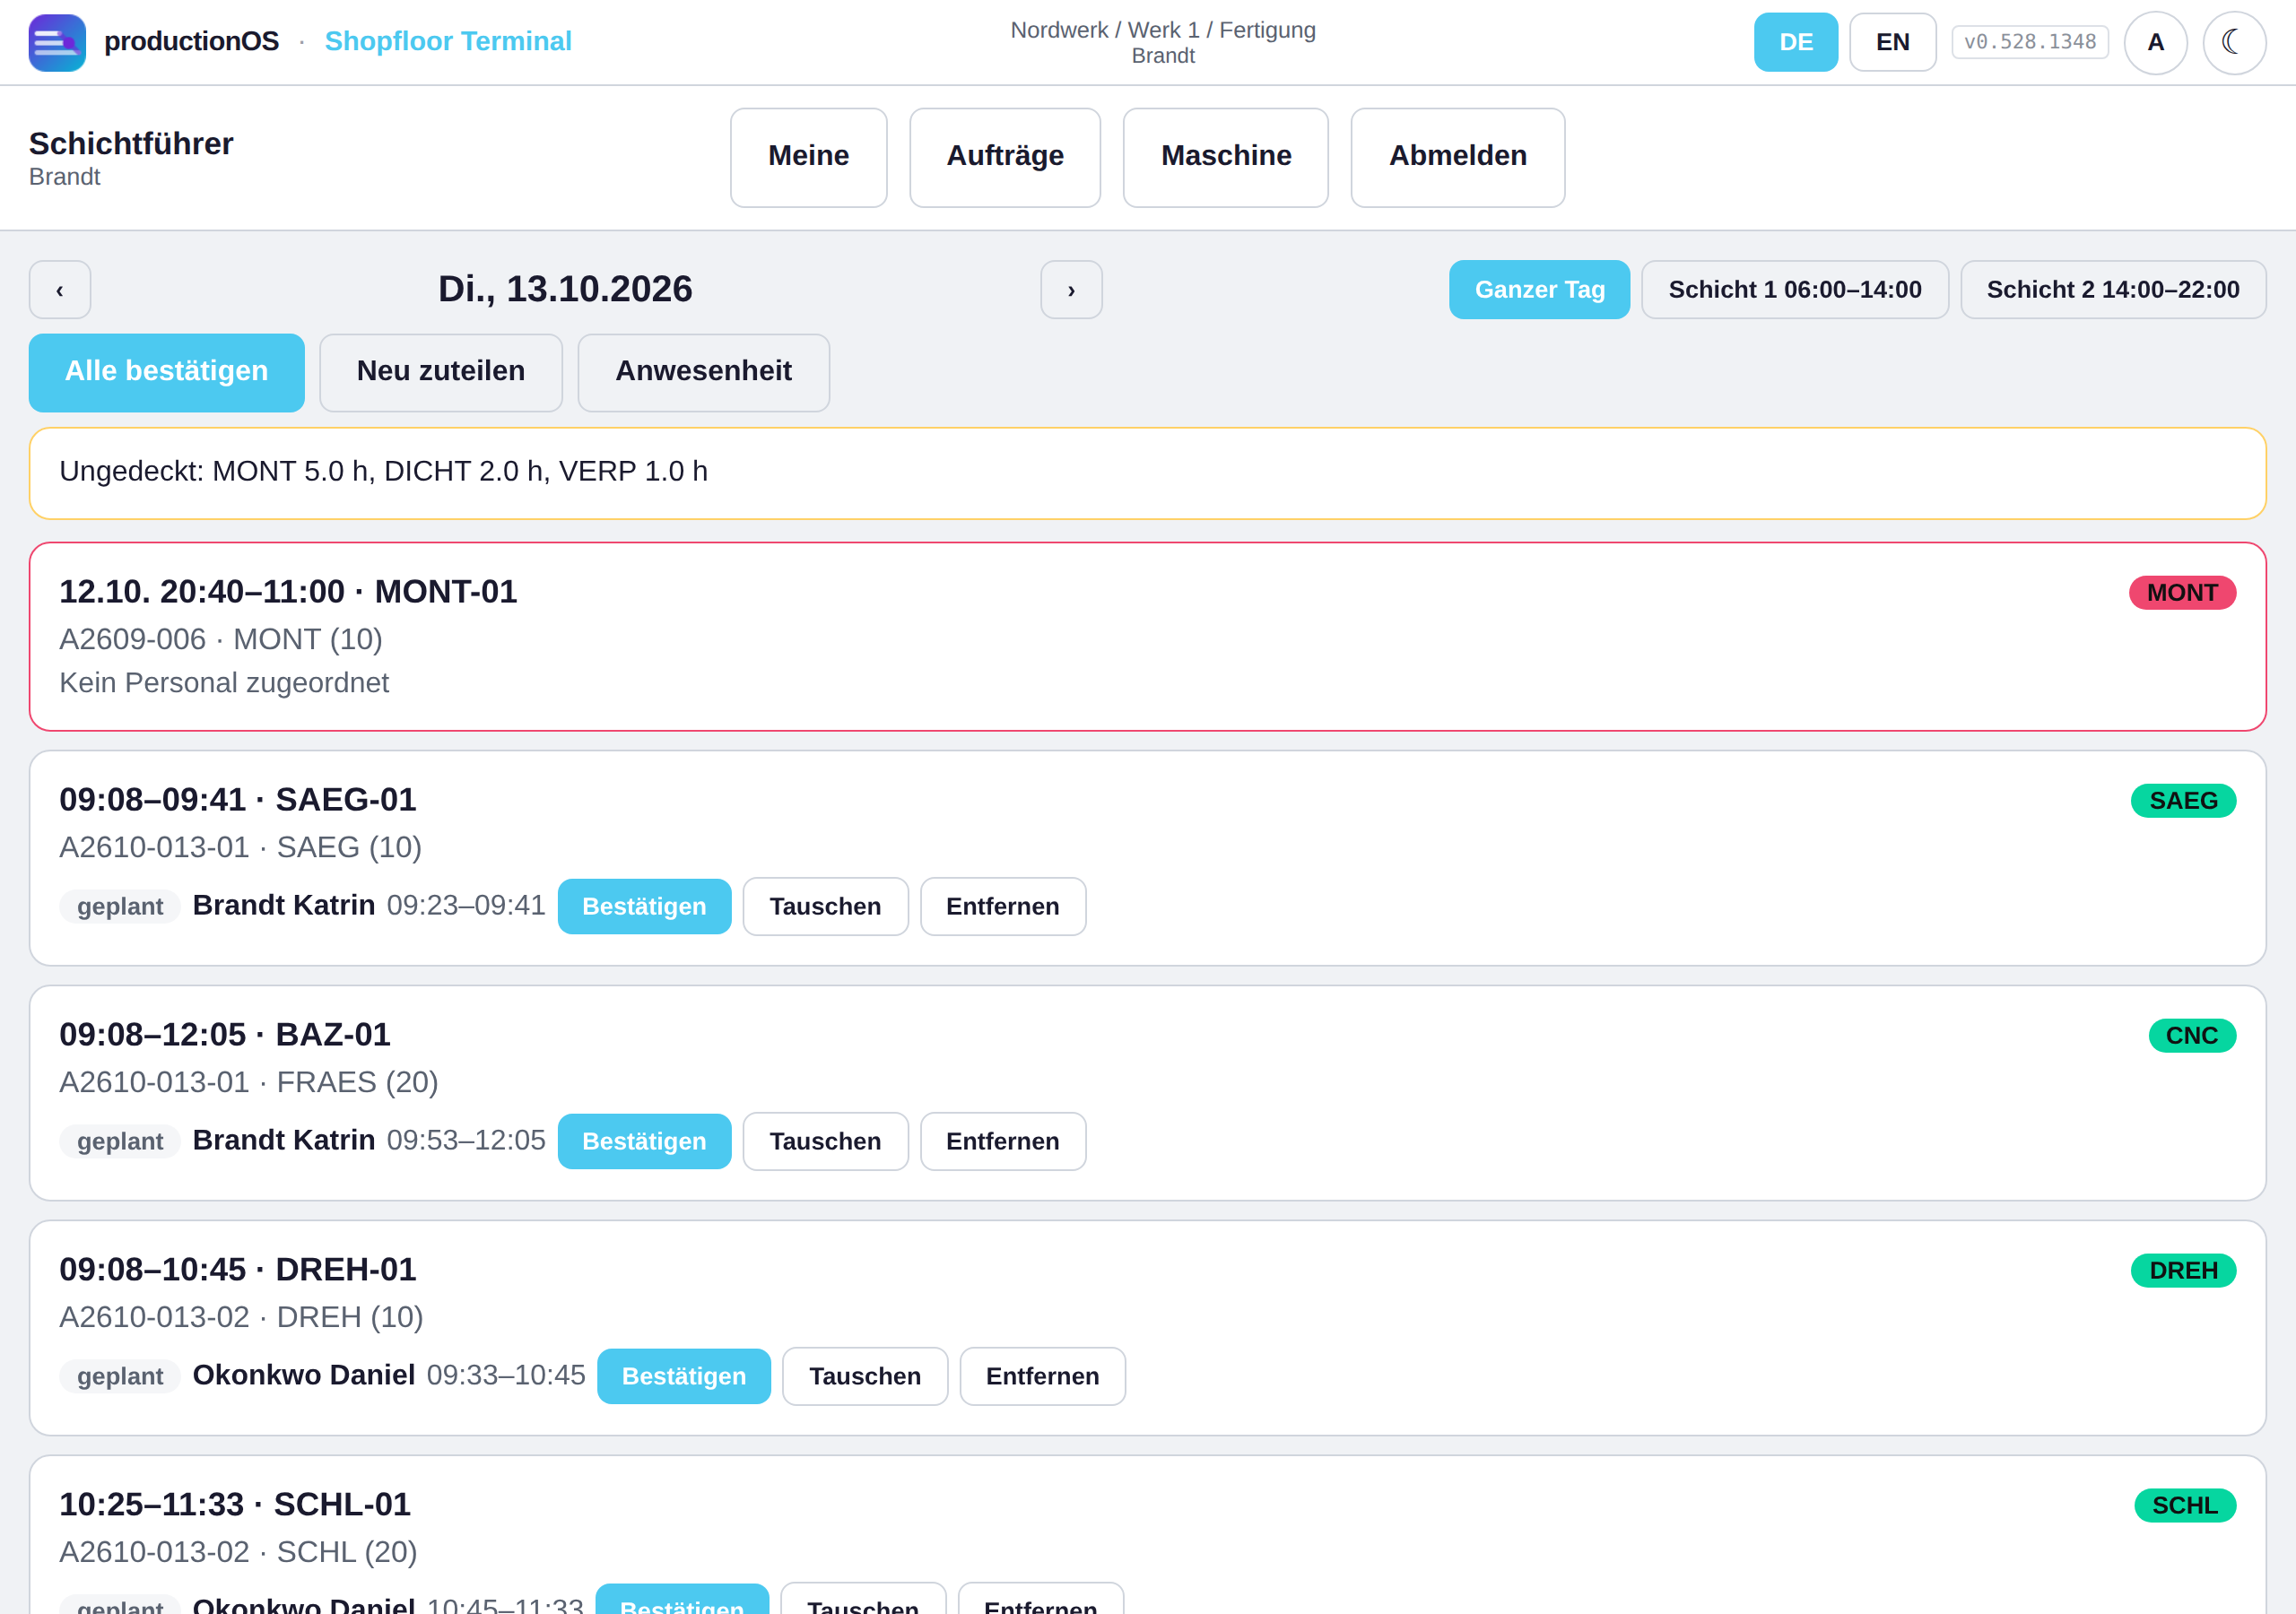Go to previous day arrow
This screenshot has height=1614, width=2296.
(x=60, y=290)
